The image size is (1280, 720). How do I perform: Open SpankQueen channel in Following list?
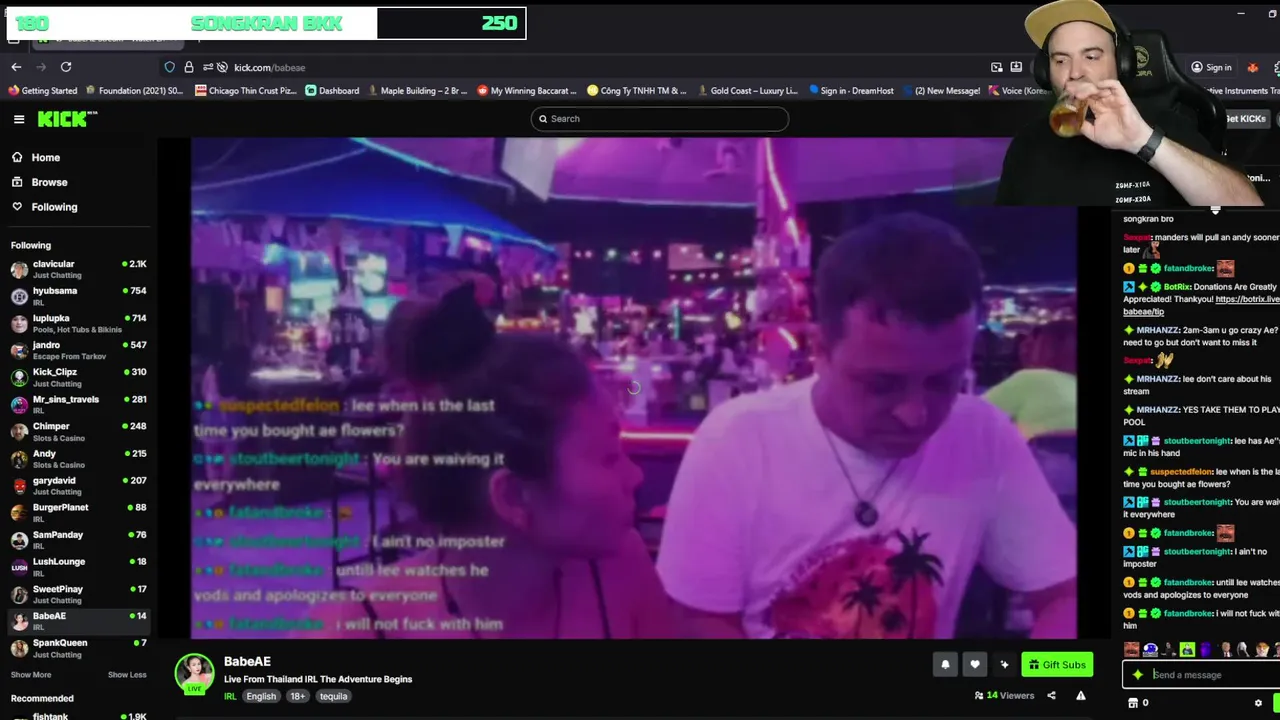pyautogui.click(x=78, y=648)
